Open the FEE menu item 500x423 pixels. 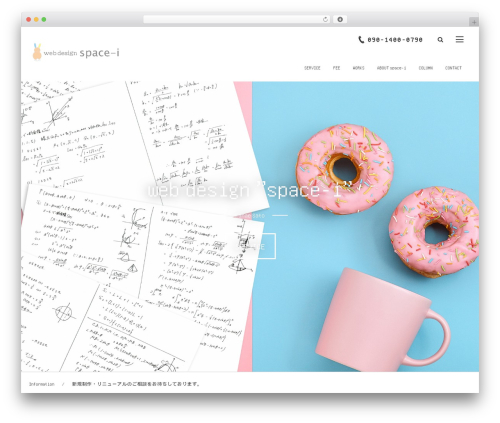click(336, 68)
